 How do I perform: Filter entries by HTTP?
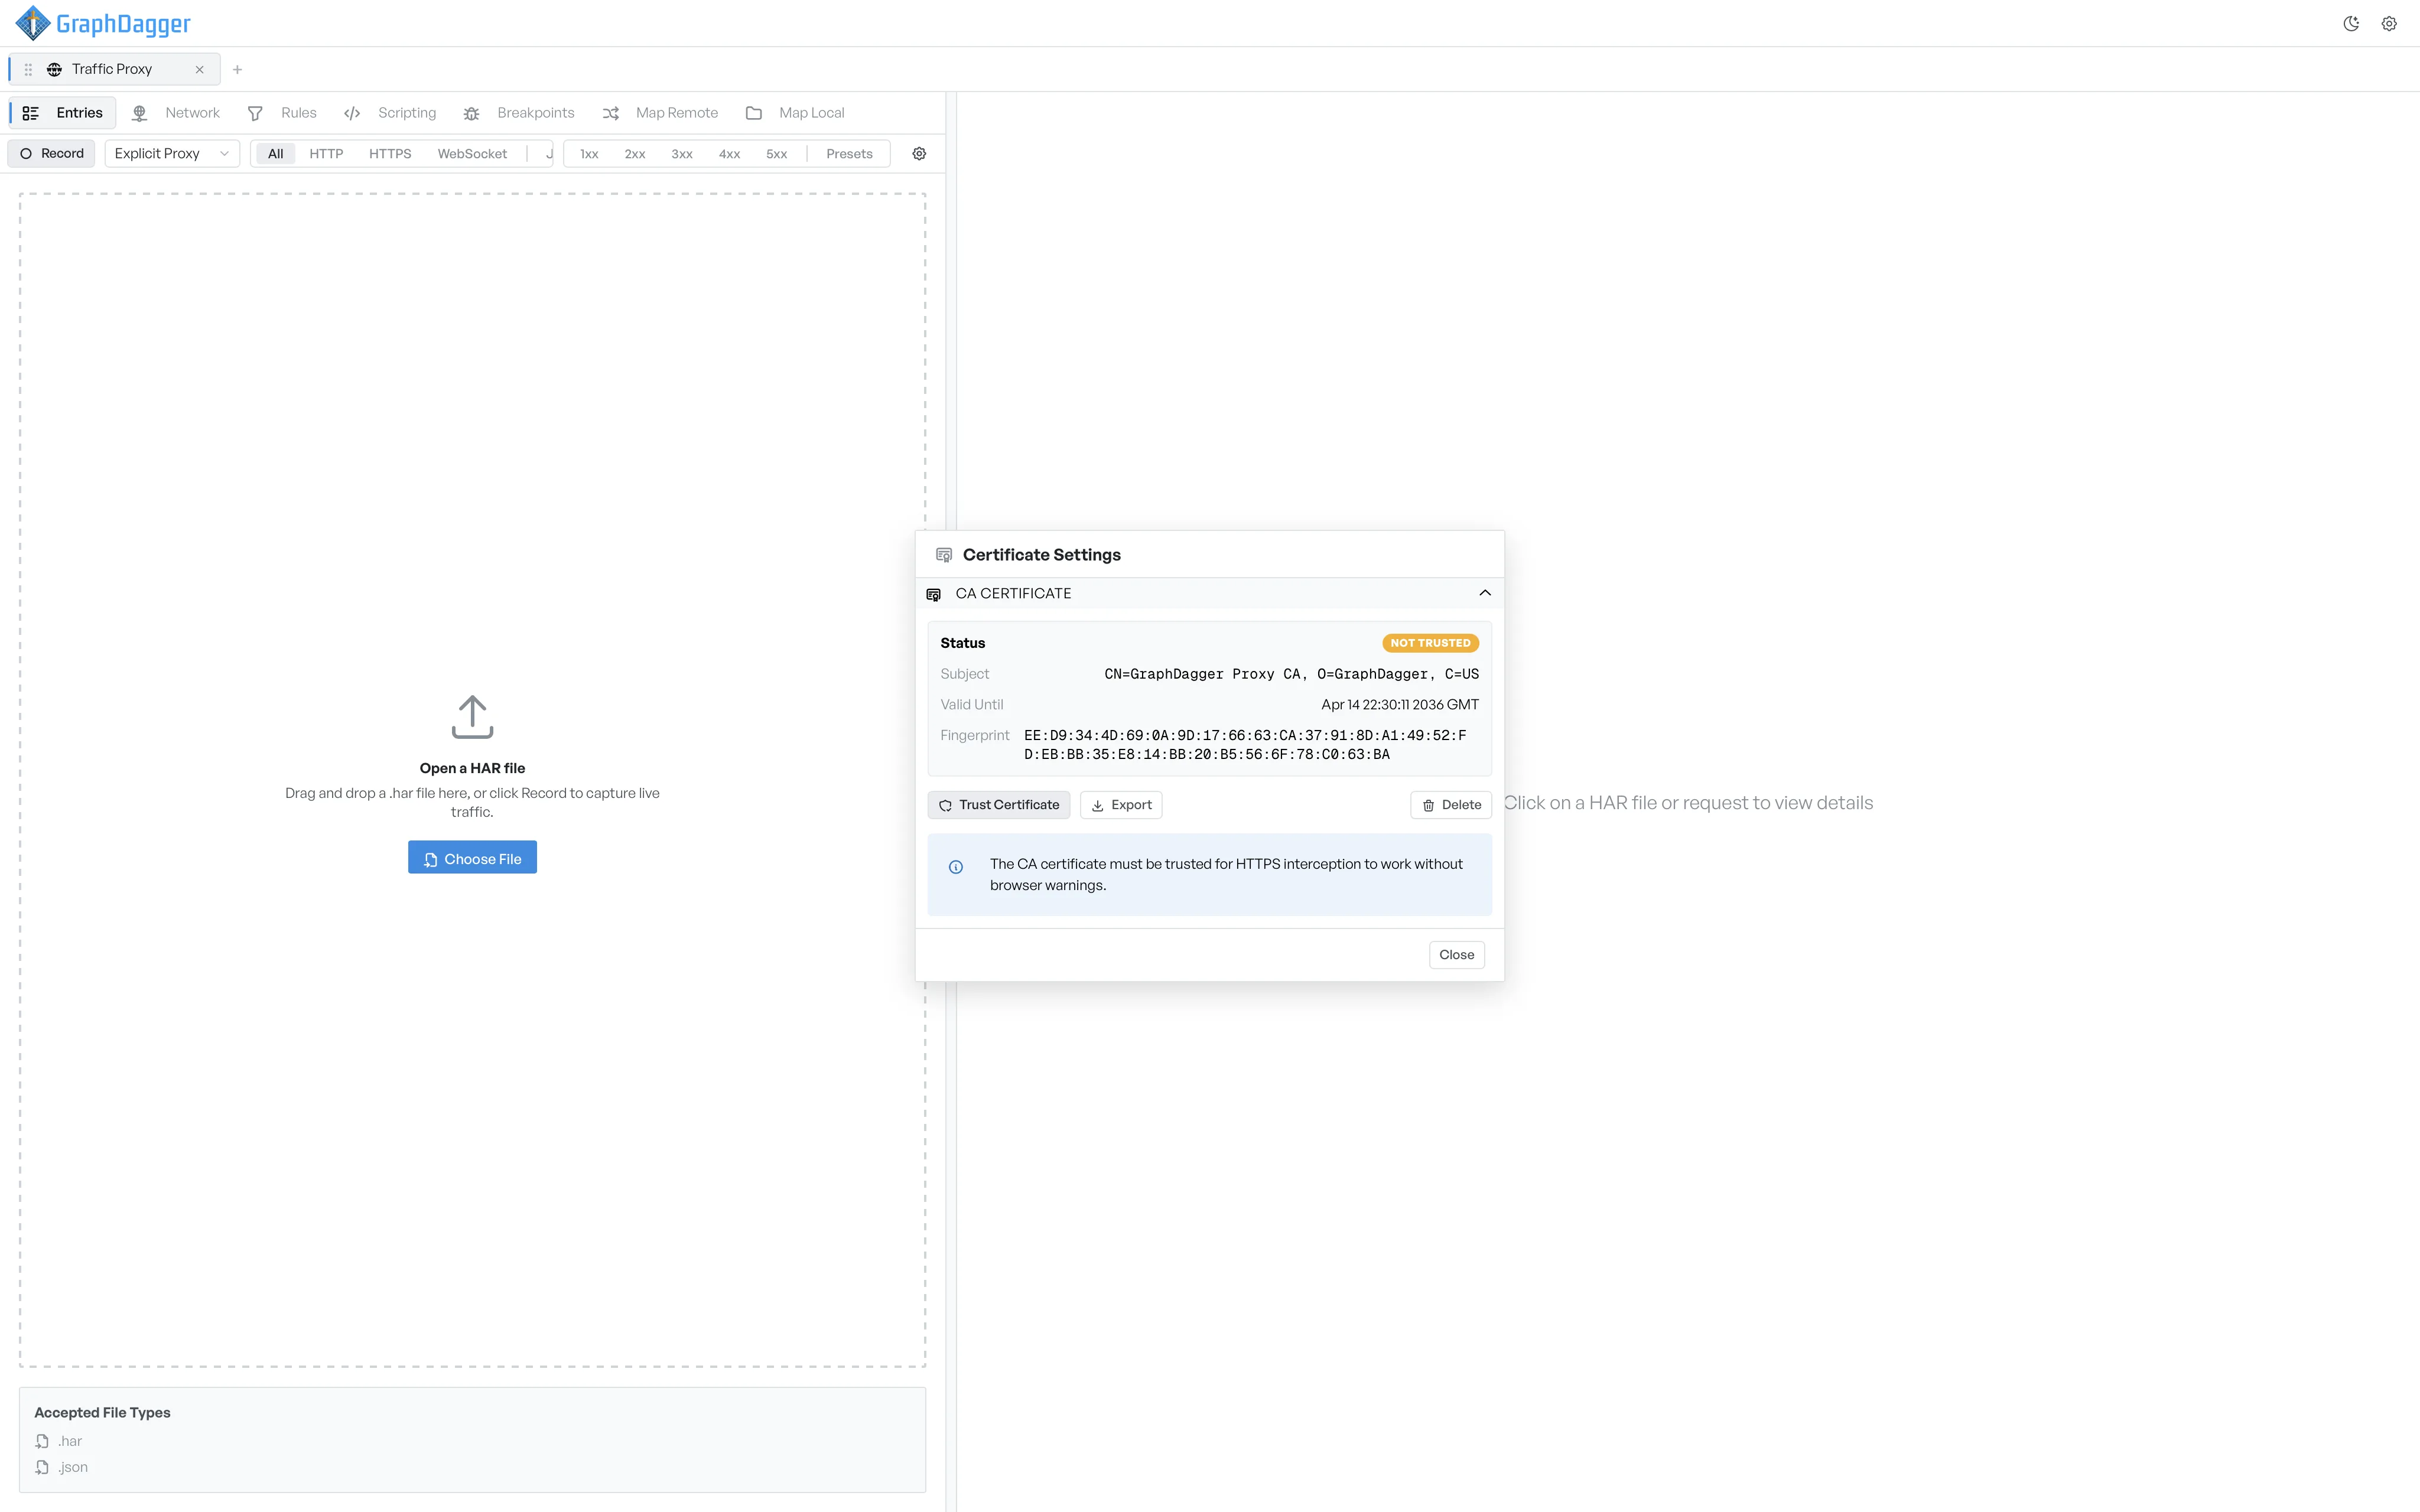click(326, 153)
